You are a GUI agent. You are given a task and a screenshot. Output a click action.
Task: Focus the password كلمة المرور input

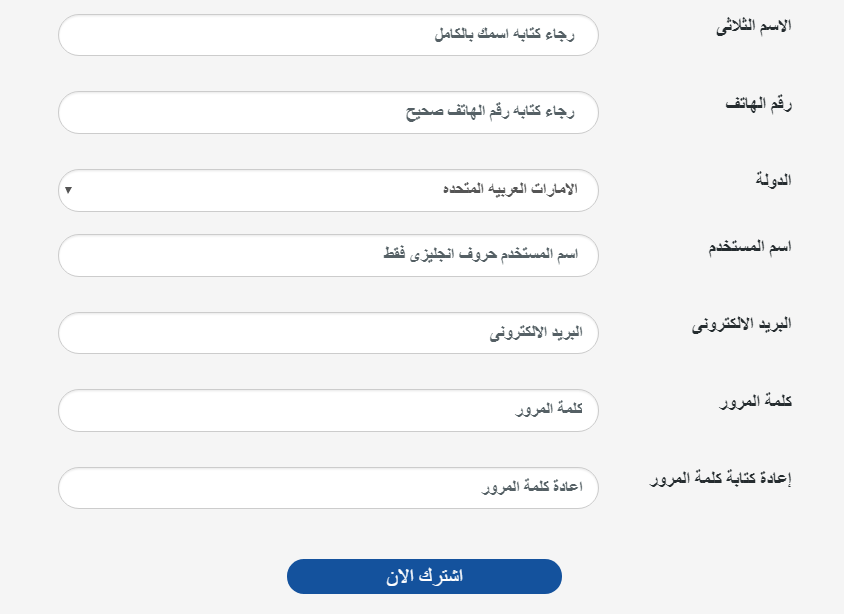pyautogui.click(x=328, y=411)
